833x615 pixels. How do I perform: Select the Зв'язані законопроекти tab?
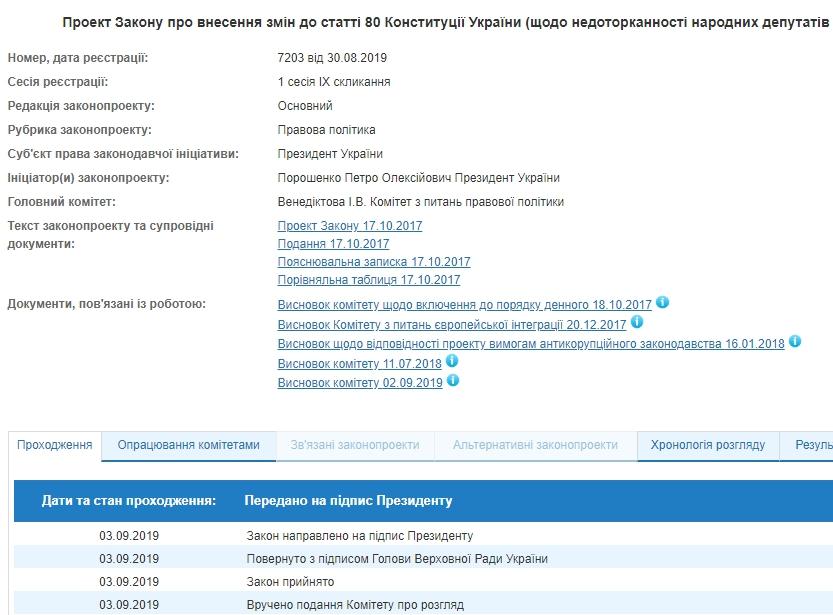pyautogui.click(x=355, y=445)
